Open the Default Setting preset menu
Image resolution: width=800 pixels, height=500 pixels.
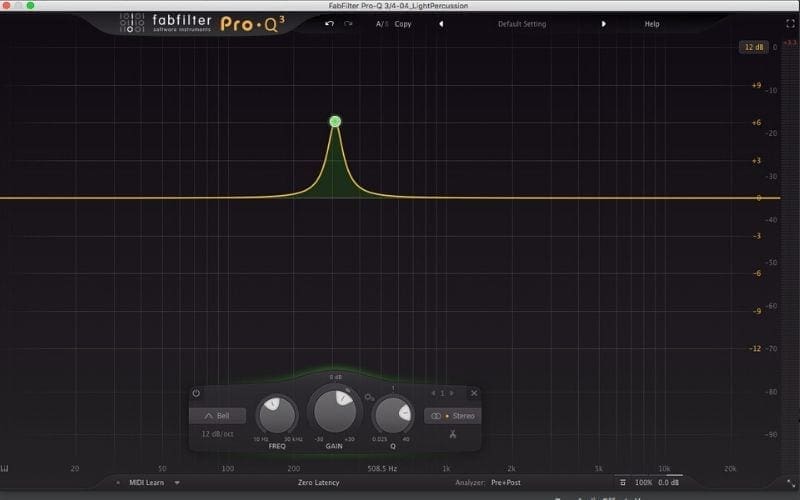(x=522, y=24)
